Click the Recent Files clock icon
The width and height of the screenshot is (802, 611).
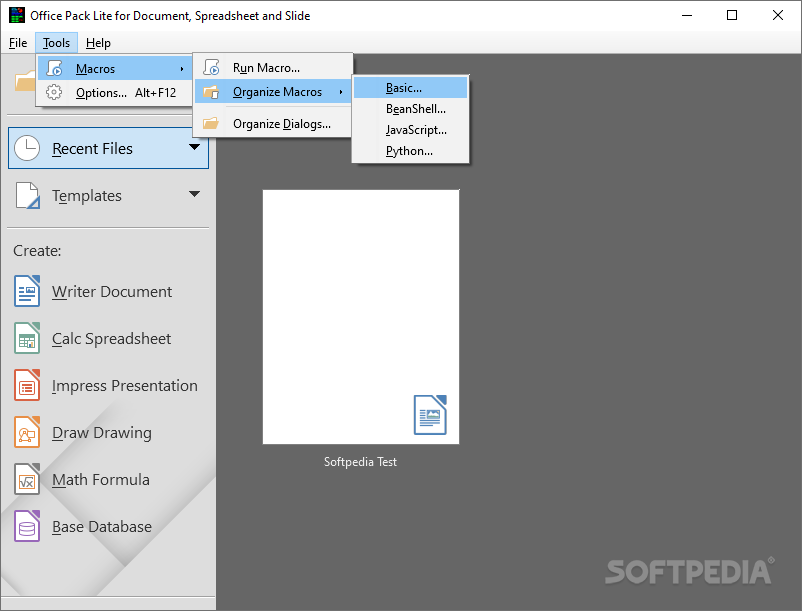27,148
